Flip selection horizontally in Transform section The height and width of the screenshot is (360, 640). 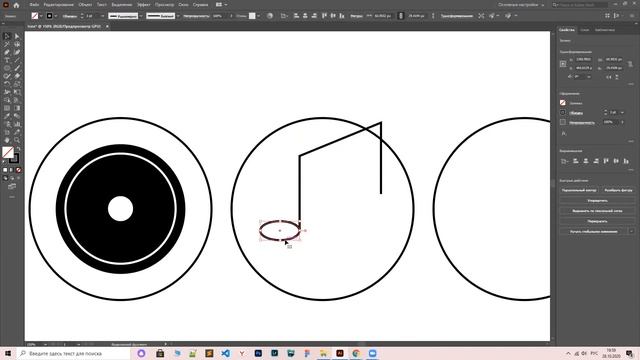tap(609, 77)
